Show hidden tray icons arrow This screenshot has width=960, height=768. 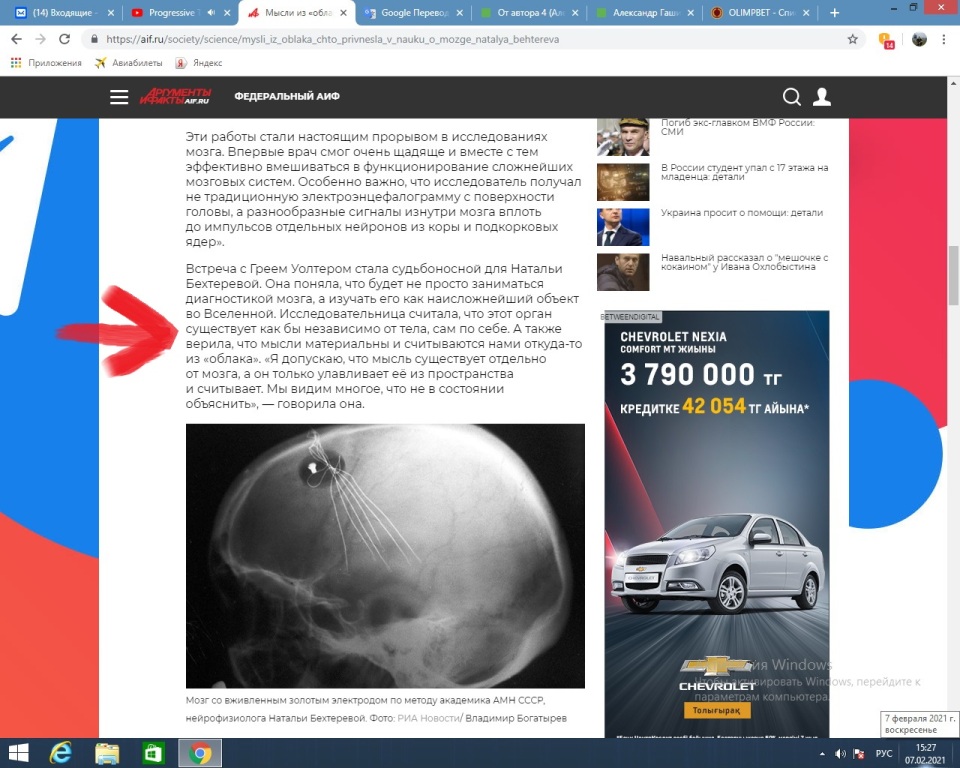click(822, 754)
